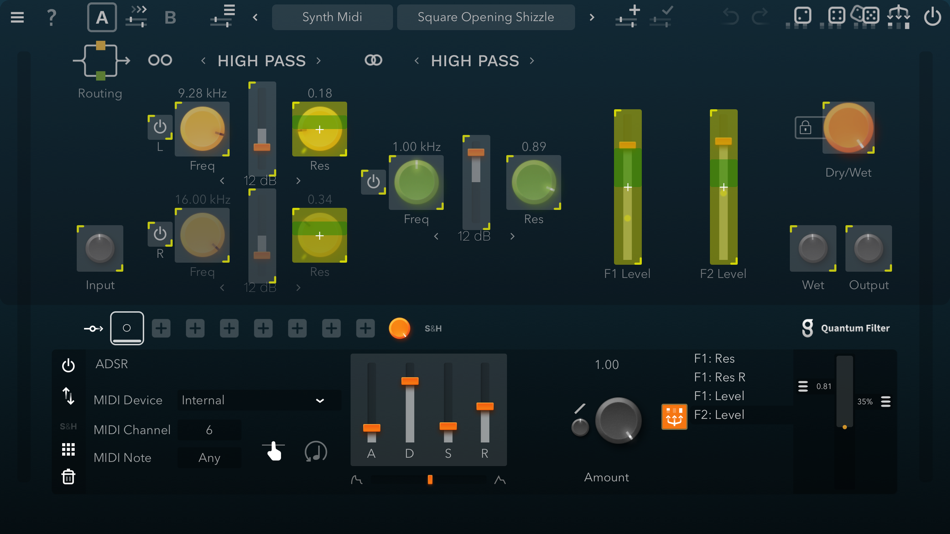Go to next preset arrow

pyautogui.click(x=592, y=17)
